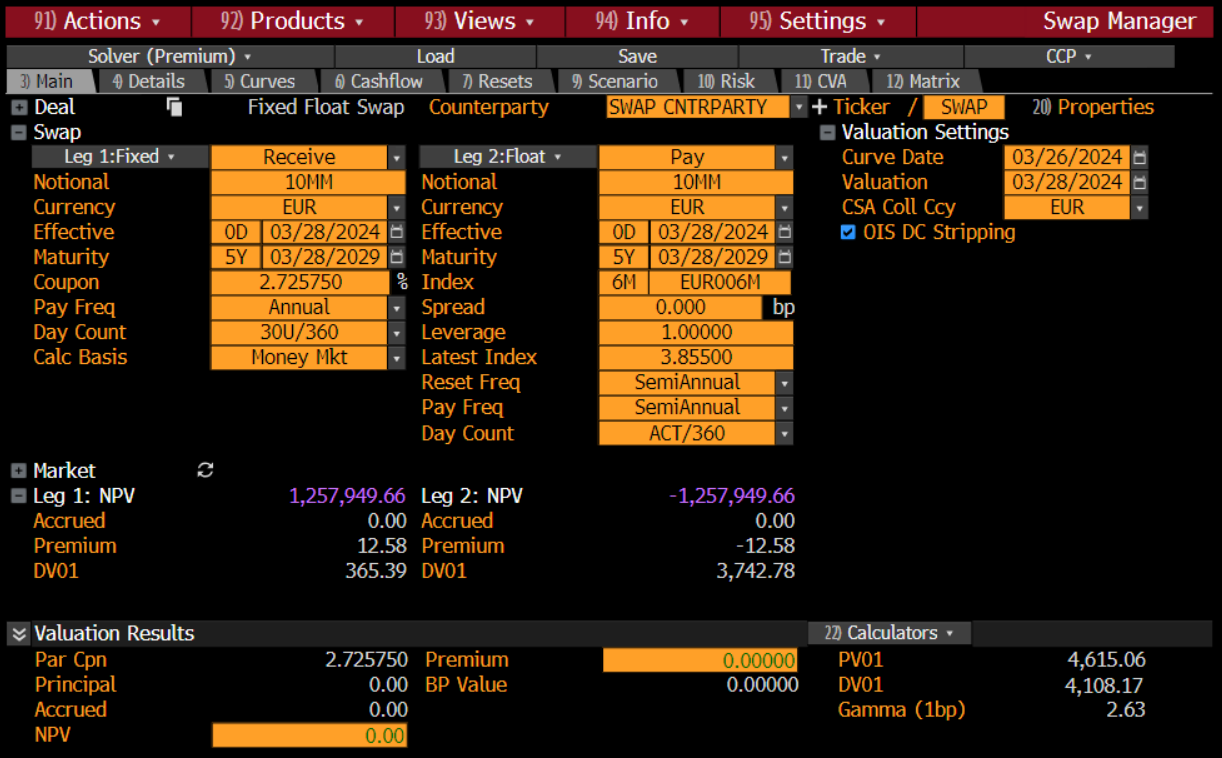The width and height of the screenshot is (1222, 758).
Task: Open the Counterparty dropdown arrow
Action: (799, 107)
